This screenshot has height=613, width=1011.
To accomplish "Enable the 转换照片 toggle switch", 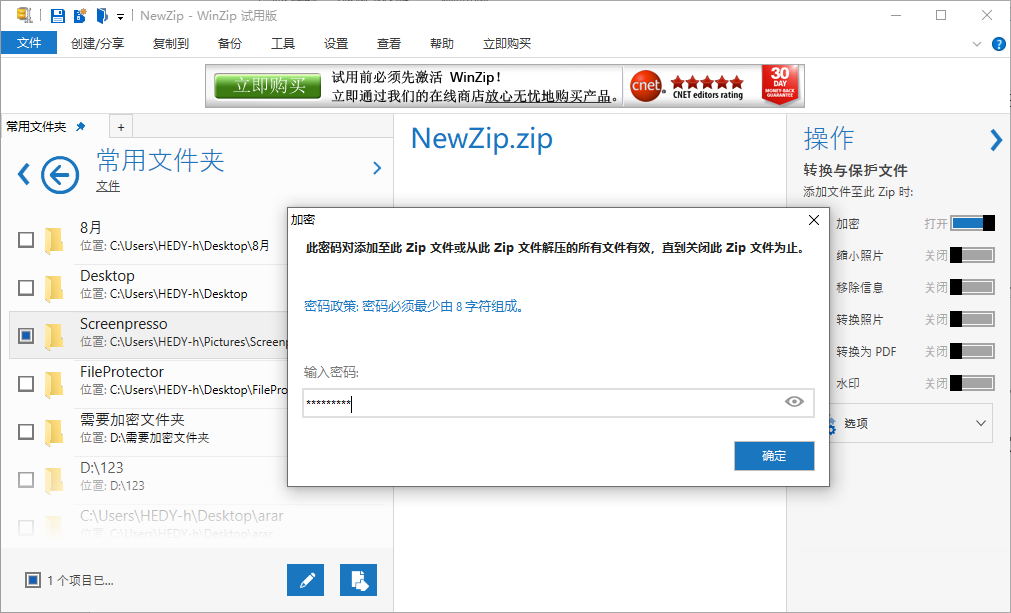I will coord(973,319).
